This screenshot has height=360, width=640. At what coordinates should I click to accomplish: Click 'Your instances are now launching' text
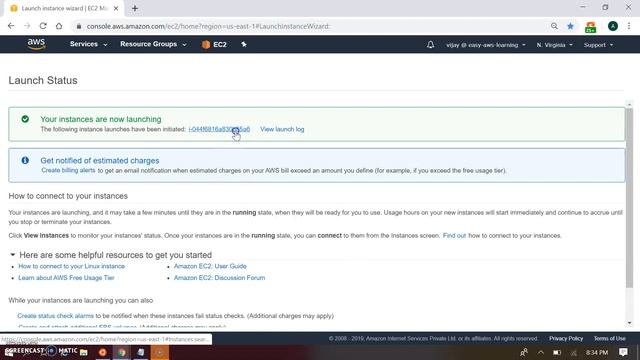point(101,119)
